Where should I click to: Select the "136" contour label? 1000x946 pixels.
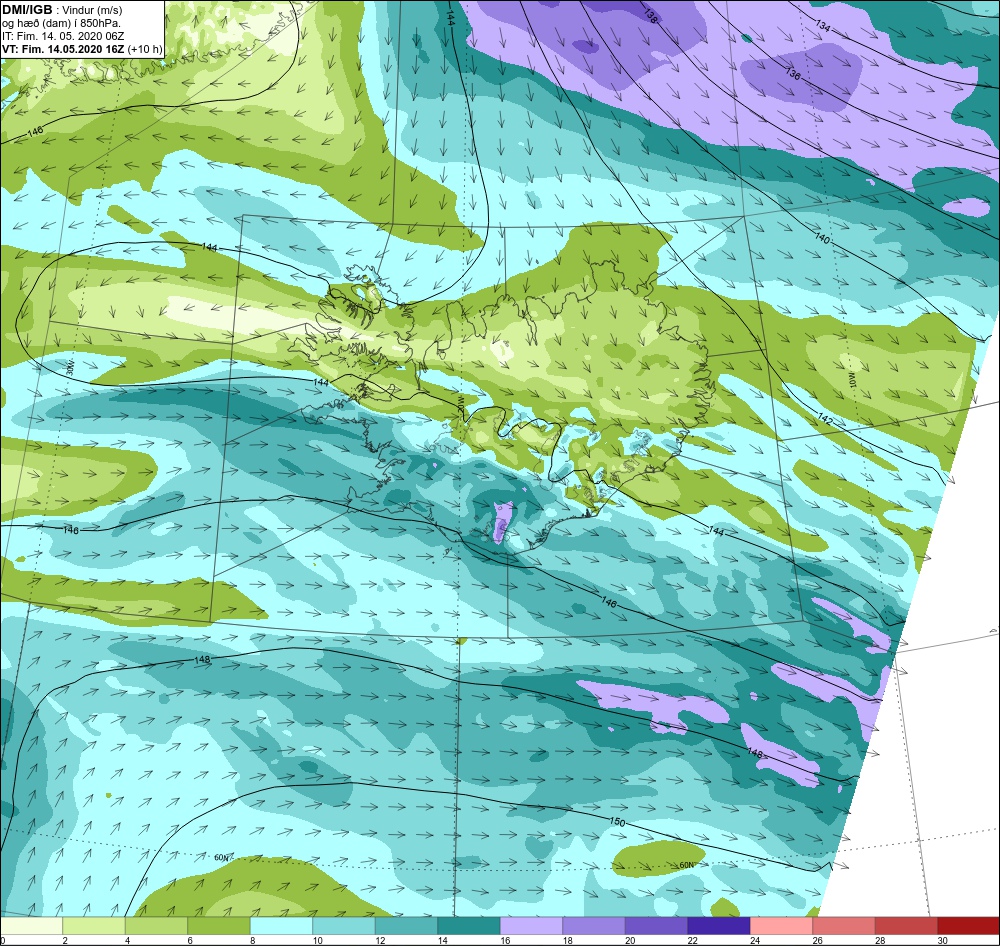tap(793, 73)
